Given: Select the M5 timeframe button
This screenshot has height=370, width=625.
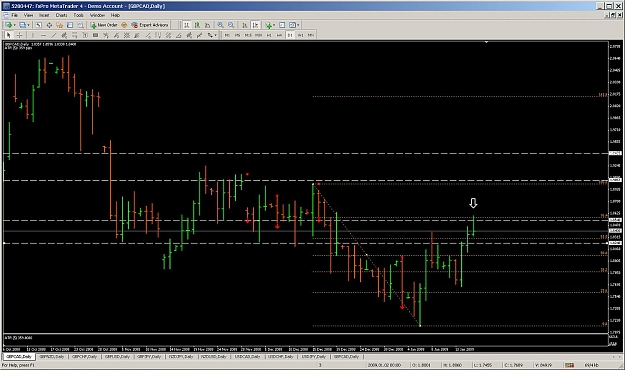Looking at the screenshot, I should [x=238, y=35].
